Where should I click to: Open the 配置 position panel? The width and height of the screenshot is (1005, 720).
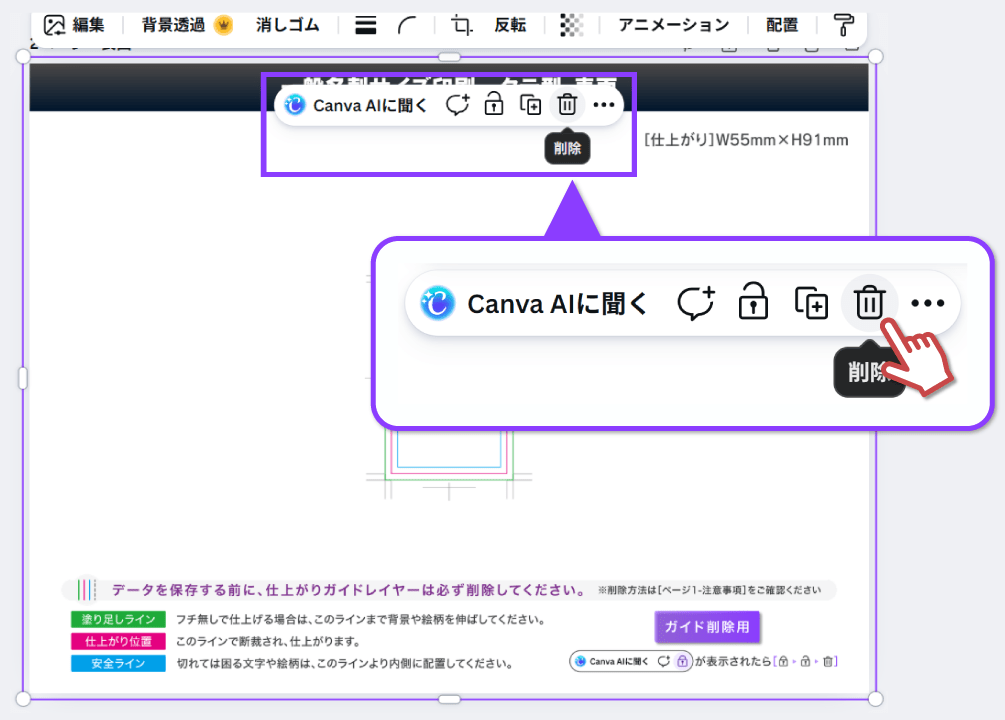(x=782, y=25)
